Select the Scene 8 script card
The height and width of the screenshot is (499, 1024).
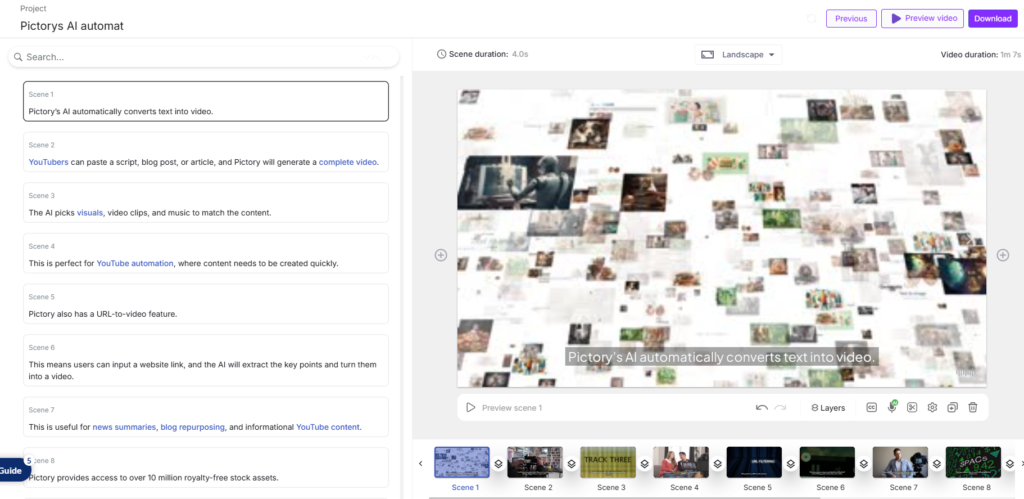click(x=206, y=468)
